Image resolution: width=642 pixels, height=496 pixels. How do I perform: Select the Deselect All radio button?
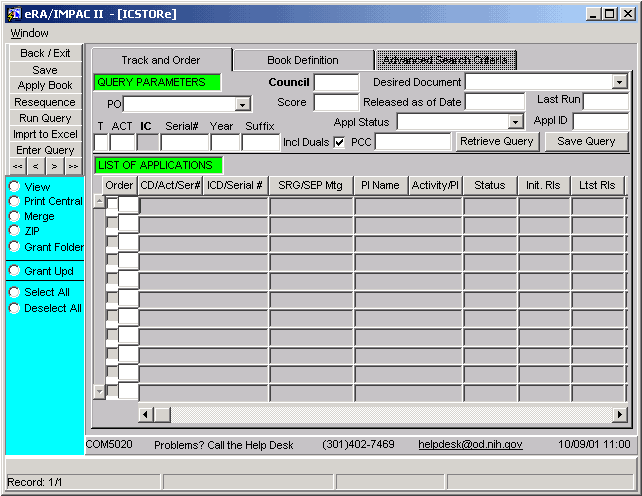pyautogui.click(x=14, y=308)
